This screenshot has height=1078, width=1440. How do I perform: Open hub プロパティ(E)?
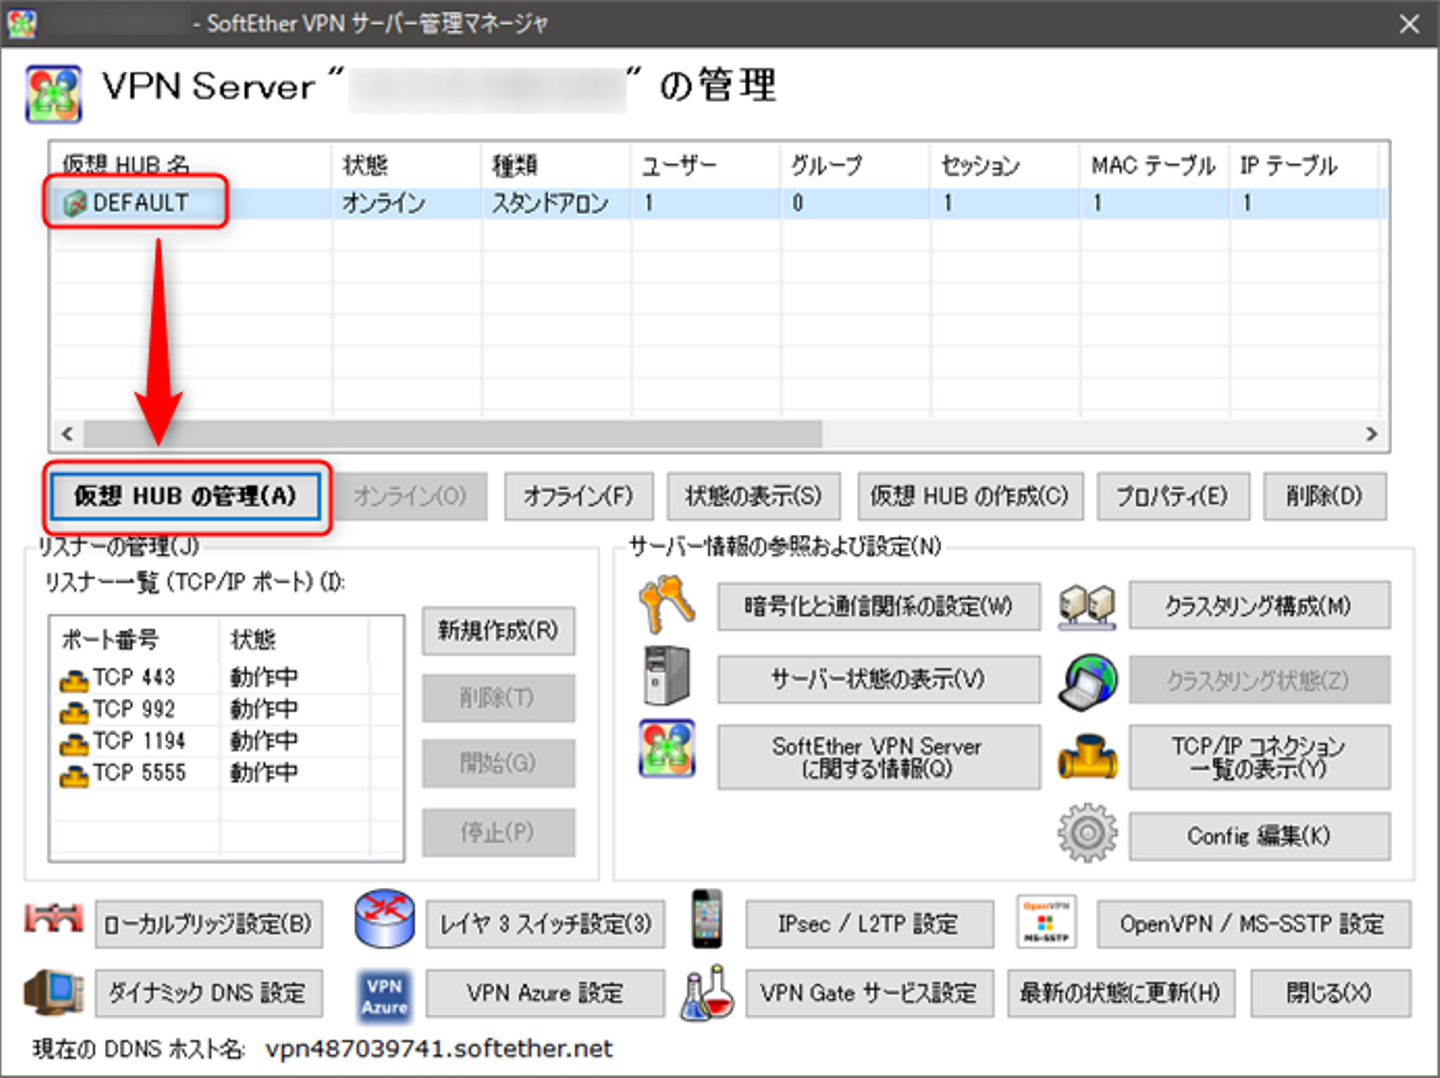point(1173,496)
